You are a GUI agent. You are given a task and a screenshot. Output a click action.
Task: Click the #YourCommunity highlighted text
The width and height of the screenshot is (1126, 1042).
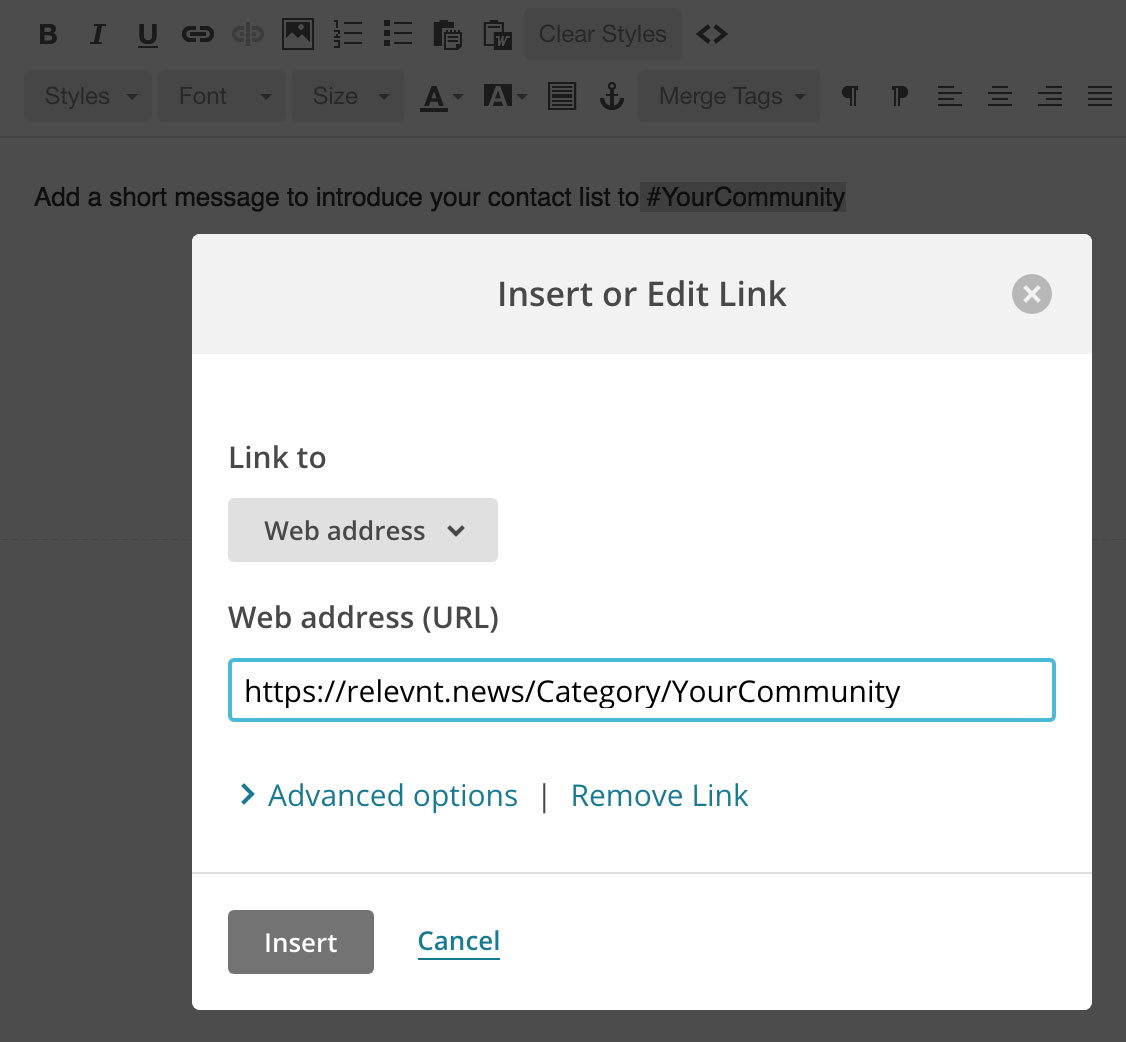(744, 197)
